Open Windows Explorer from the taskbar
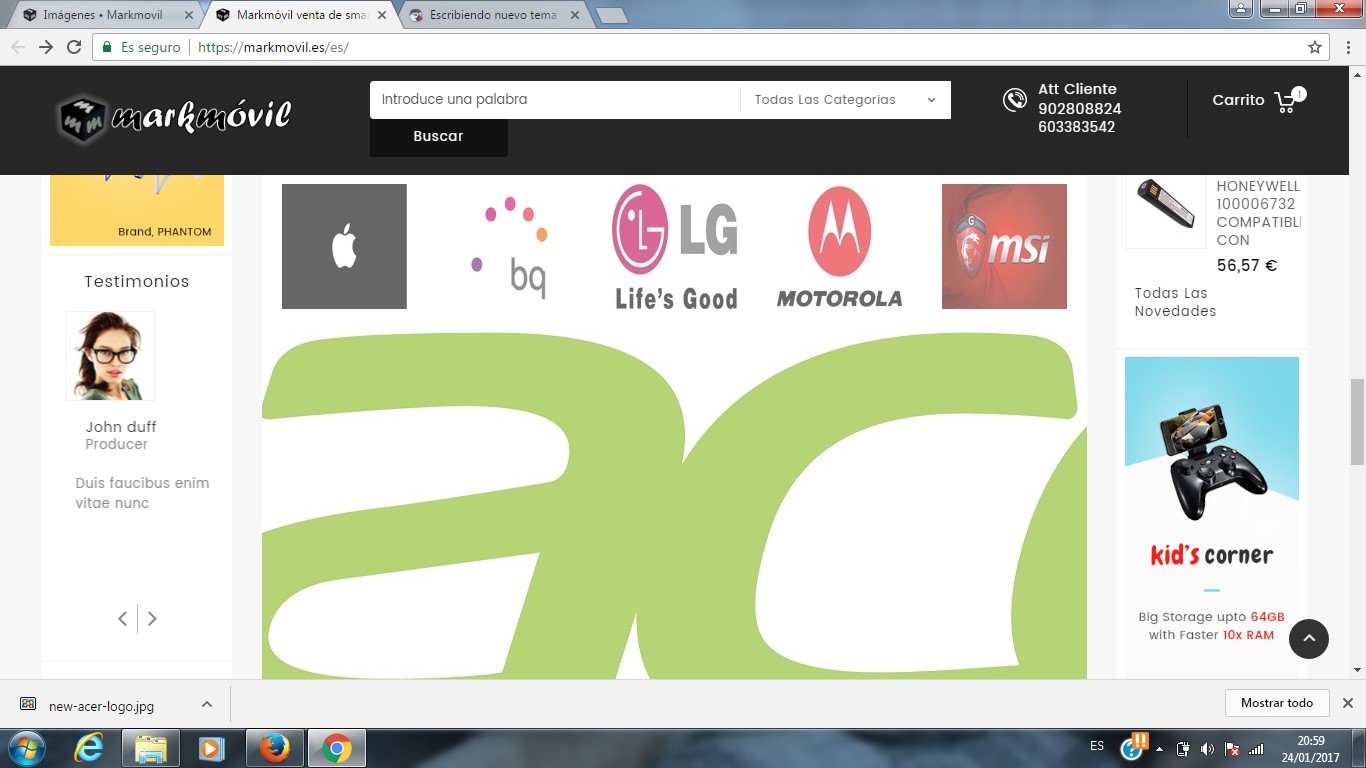The width and height of the screenshot is (1366, 768). [x=151, y=748]
